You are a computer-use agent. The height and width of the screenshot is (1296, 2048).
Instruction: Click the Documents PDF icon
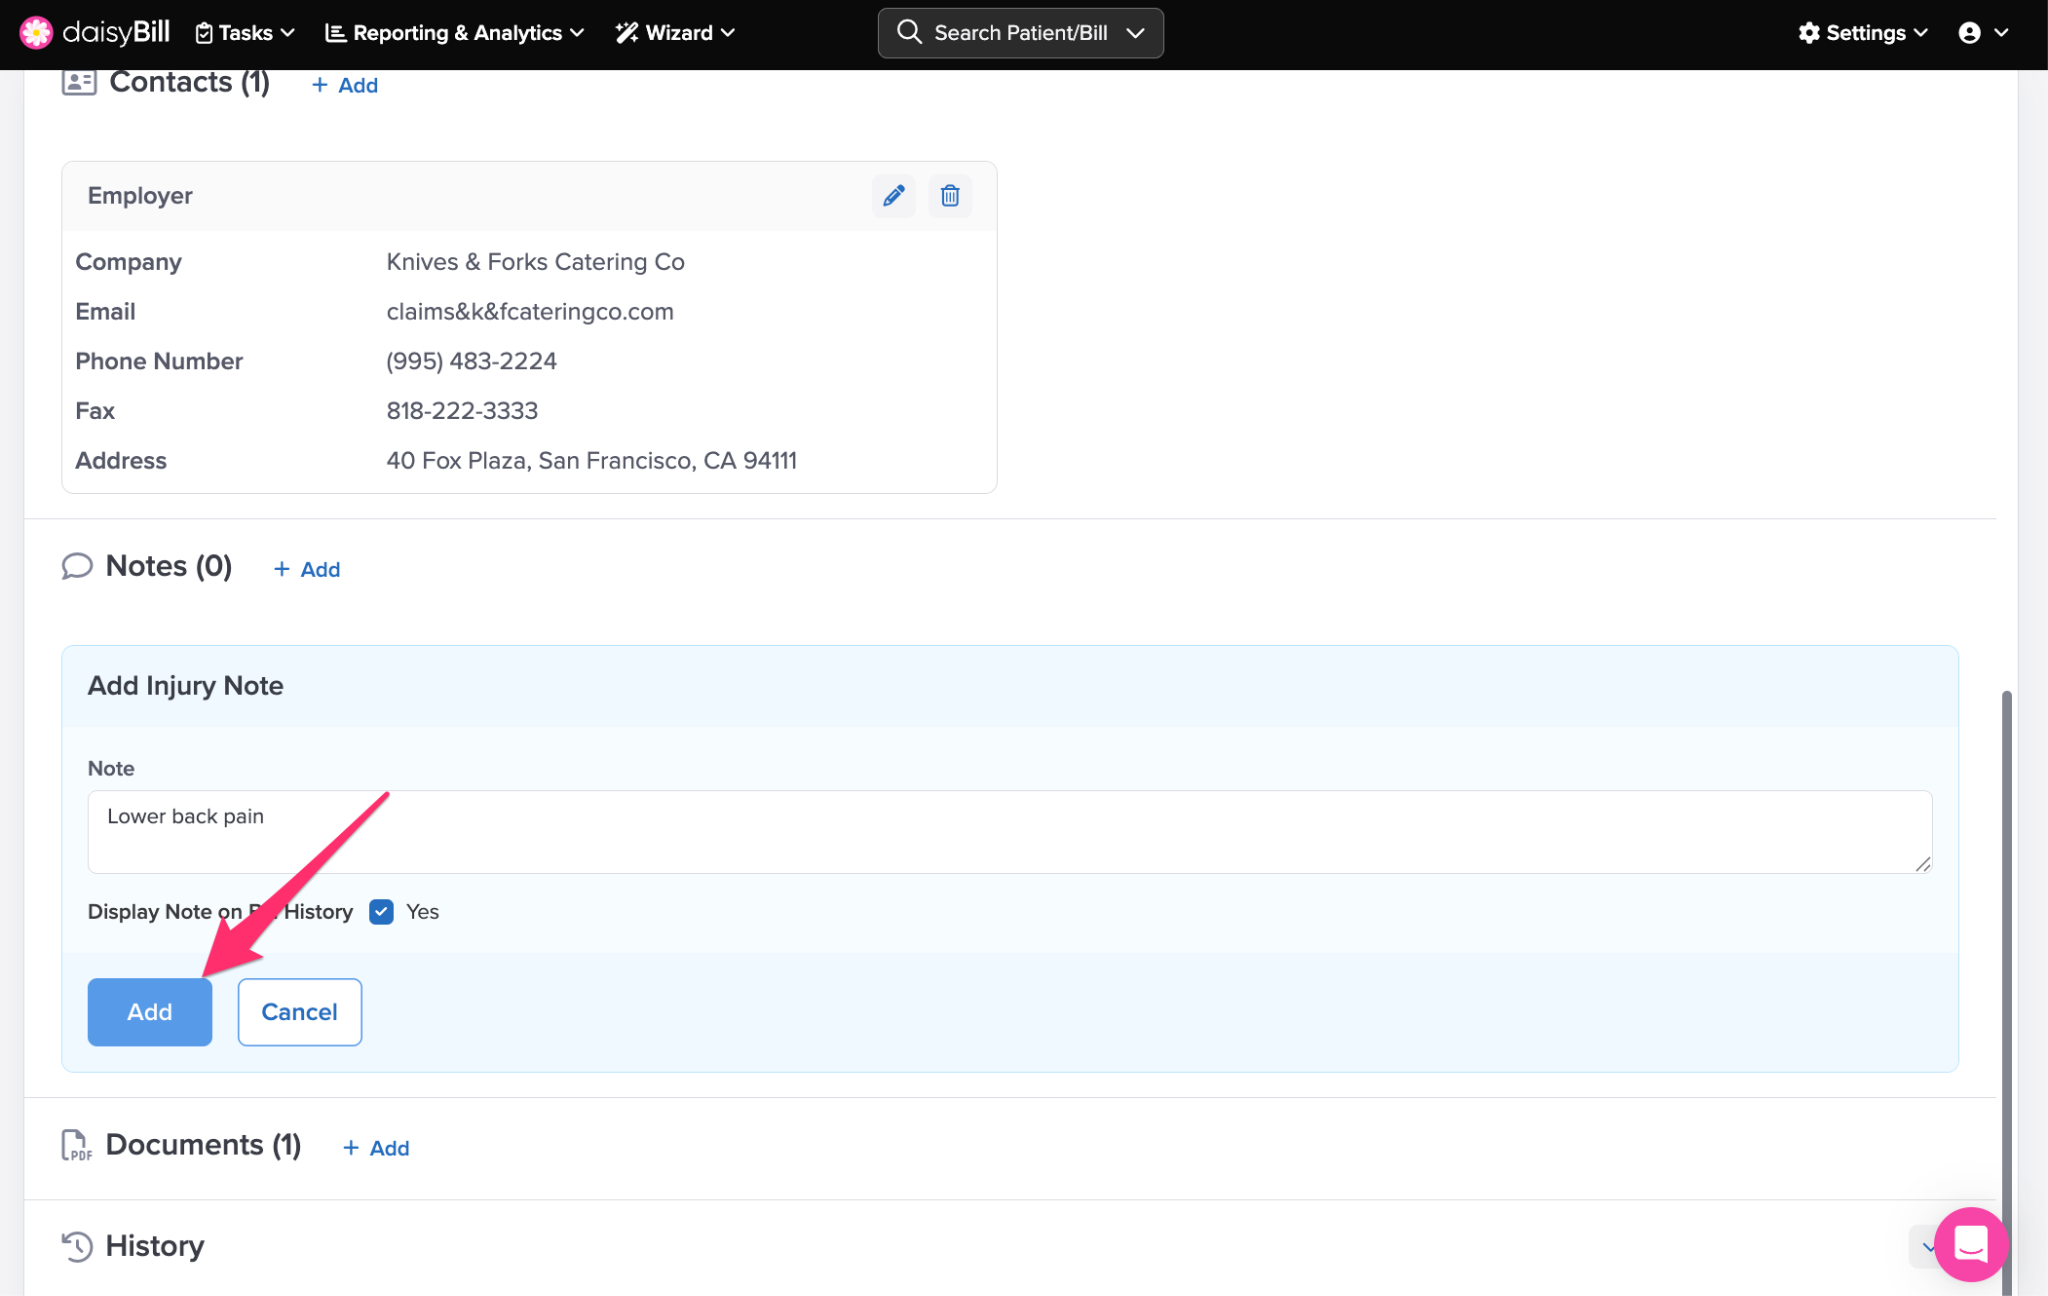(x=76, y=1145)
